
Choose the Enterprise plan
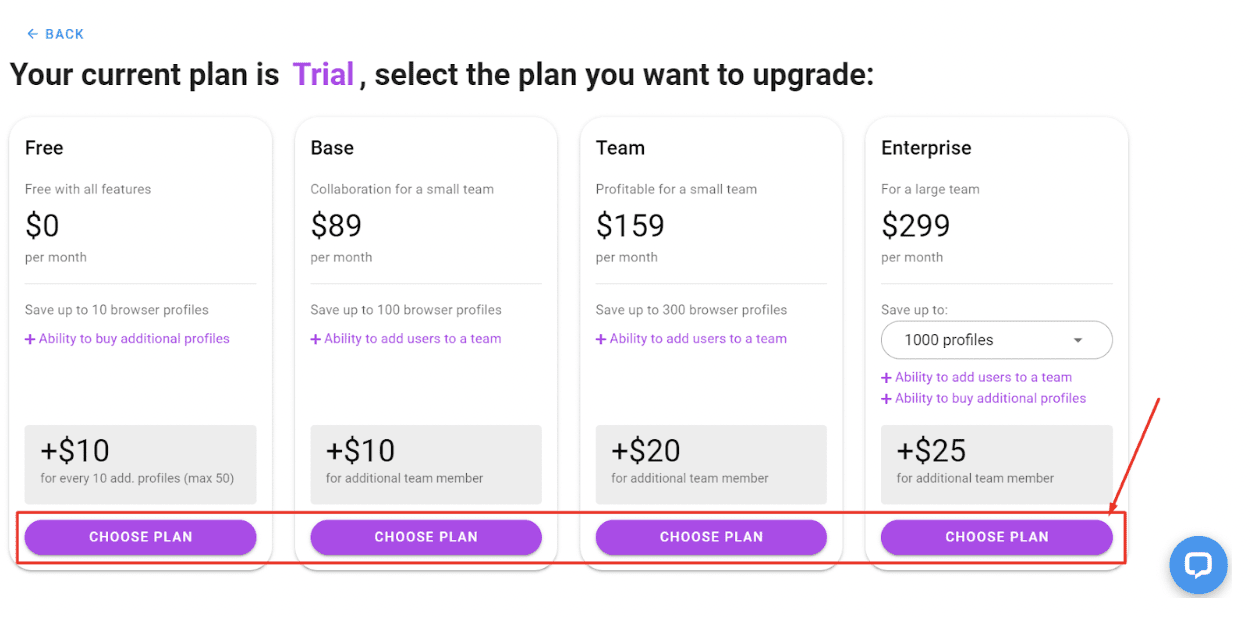pyautogui.click(x=996, y=537)
